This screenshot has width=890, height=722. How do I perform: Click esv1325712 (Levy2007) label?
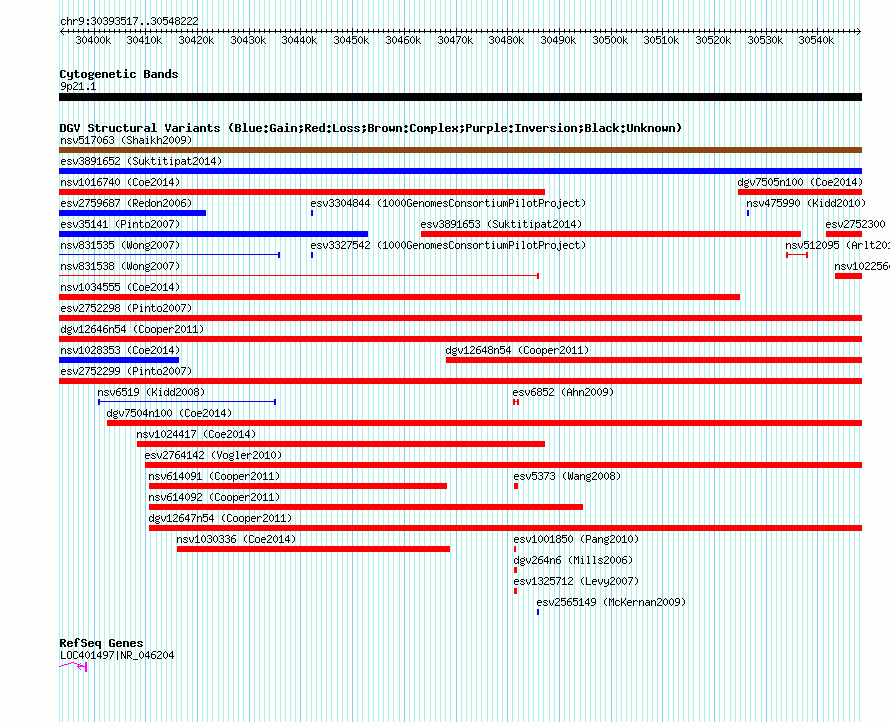576,581
